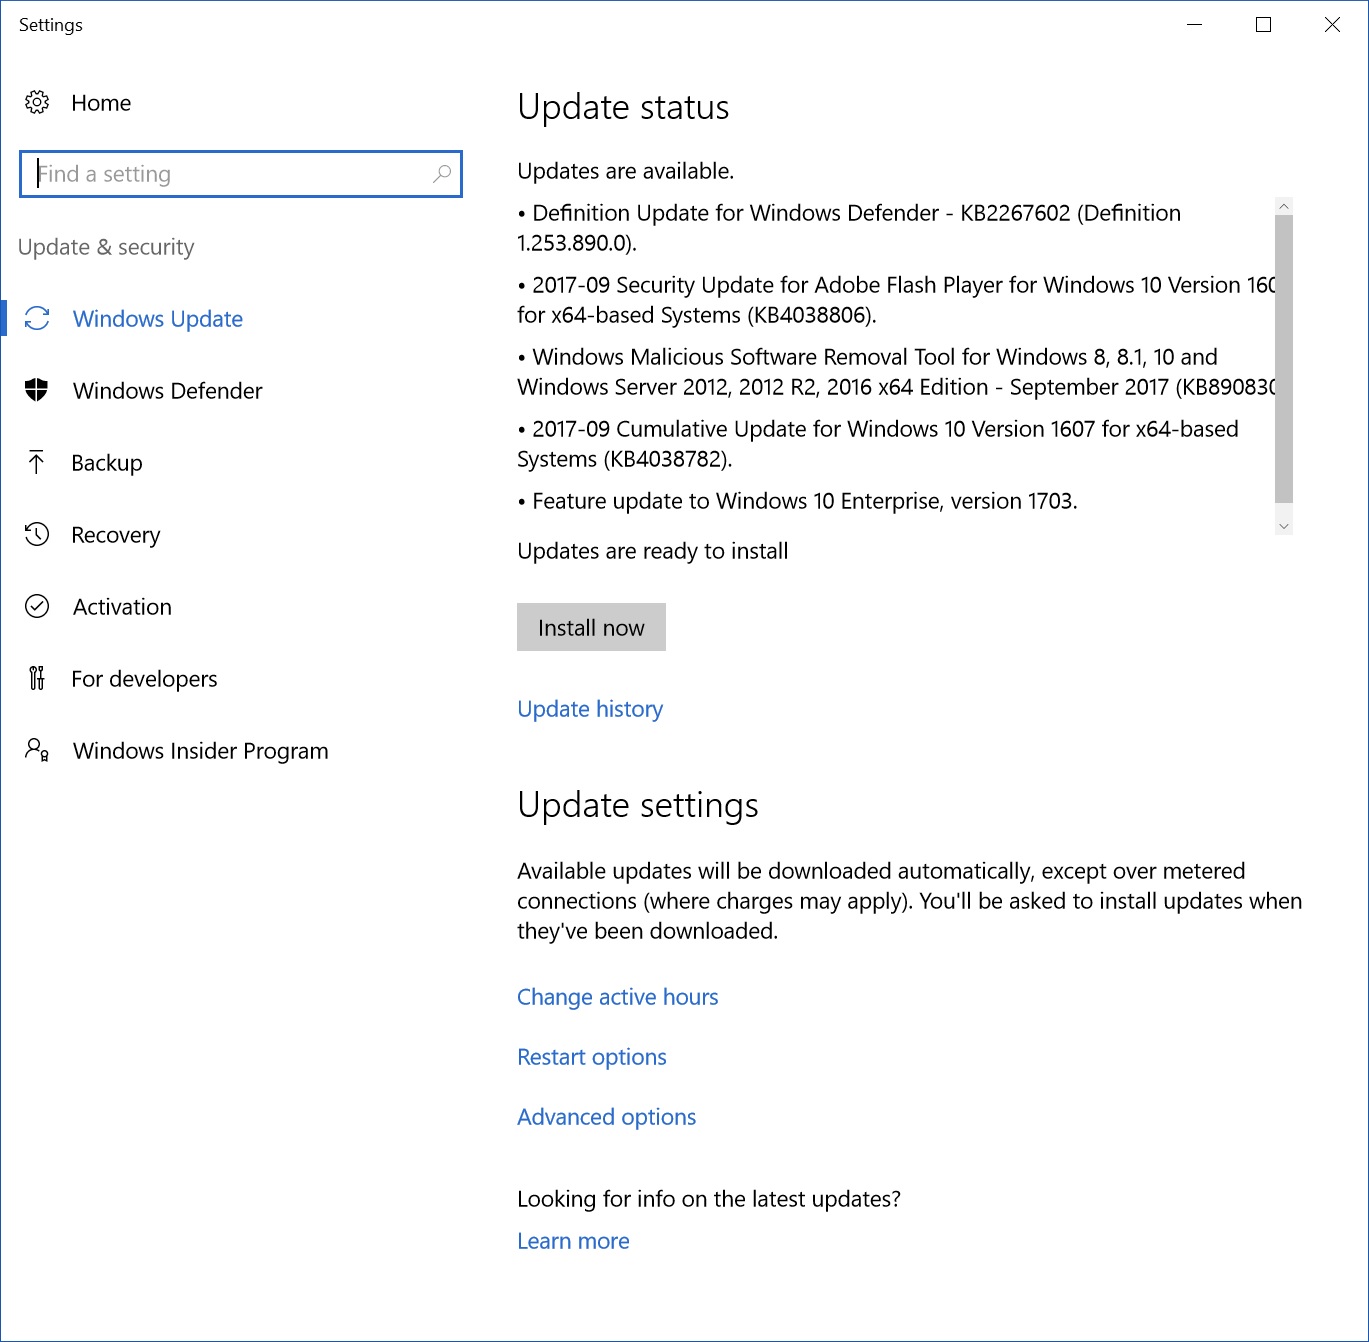This screenshot has height=1342, width=1369.
Task: Open the Update history link
Action: [x=590, y=709]
